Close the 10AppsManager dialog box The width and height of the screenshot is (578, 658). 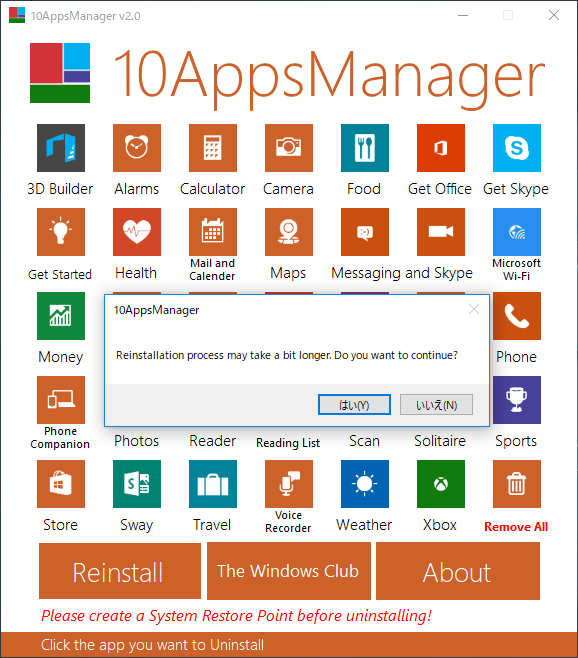[x=474, y=310]
